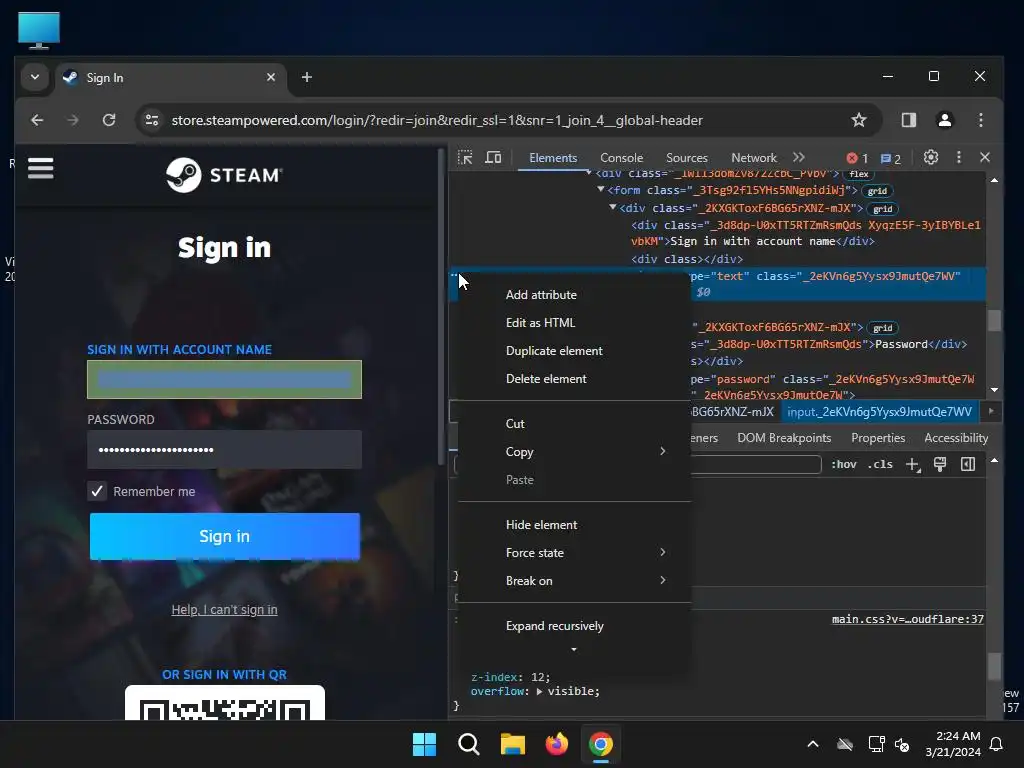Click the new style rule plus icon
Image resolution: width=1024 pixels, height=768 pixels.
[x=912, y=464]
